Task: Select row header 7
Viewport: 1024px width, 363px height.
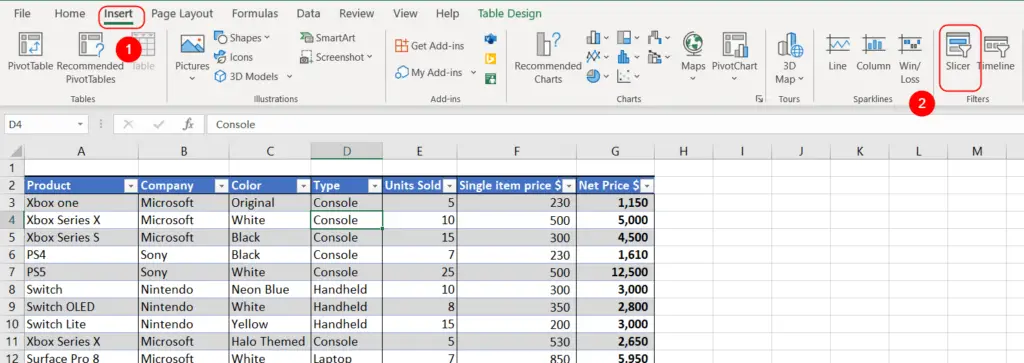Action: click(x=12, y=272)
